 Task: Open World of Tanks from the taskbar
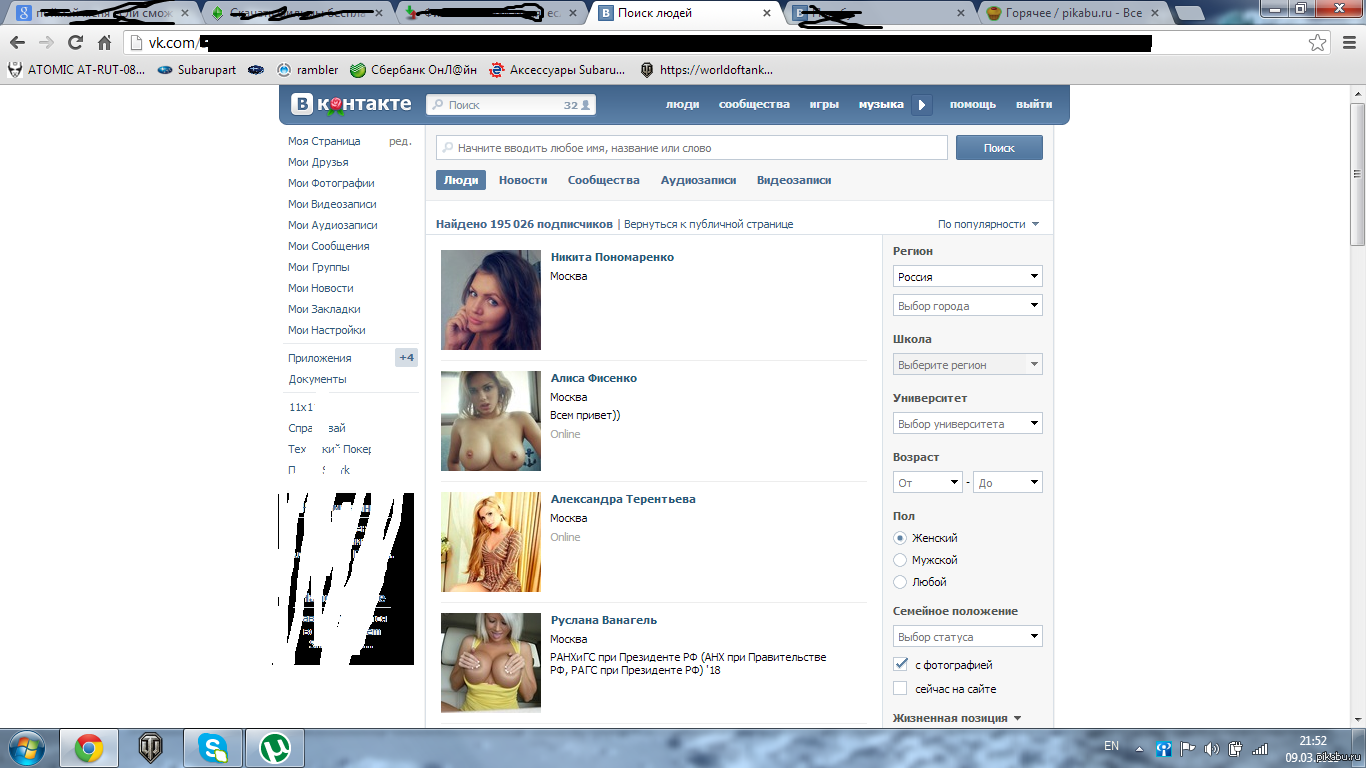(151, 748)
